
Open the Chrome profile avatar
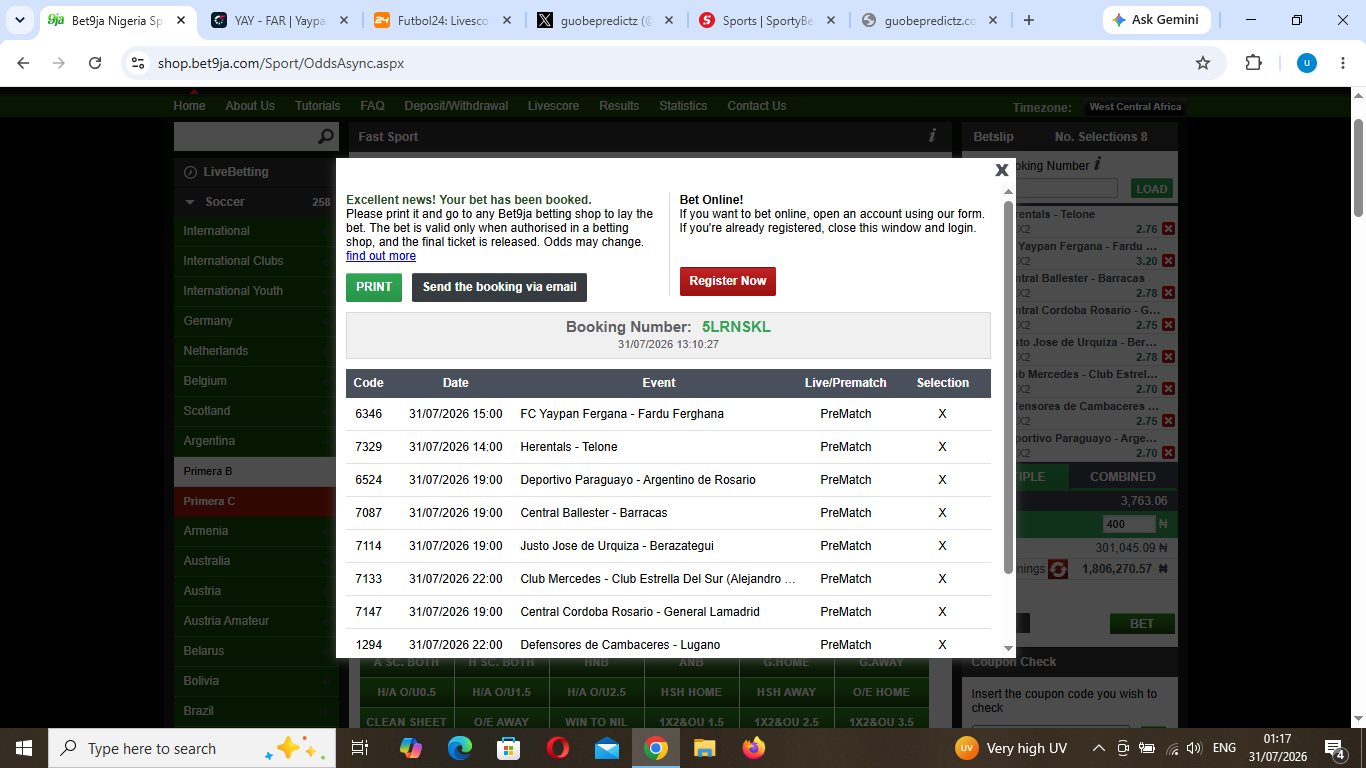(1306, 63)
